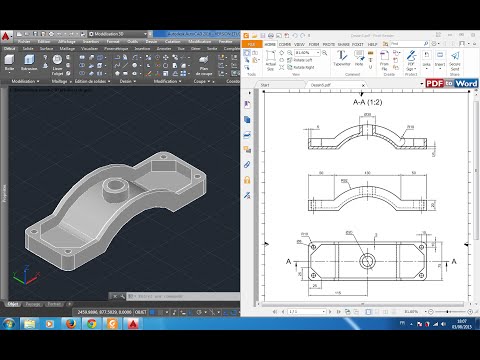Open the Windows Start button
Screen dimensions: 480x360
click(9, 324)
